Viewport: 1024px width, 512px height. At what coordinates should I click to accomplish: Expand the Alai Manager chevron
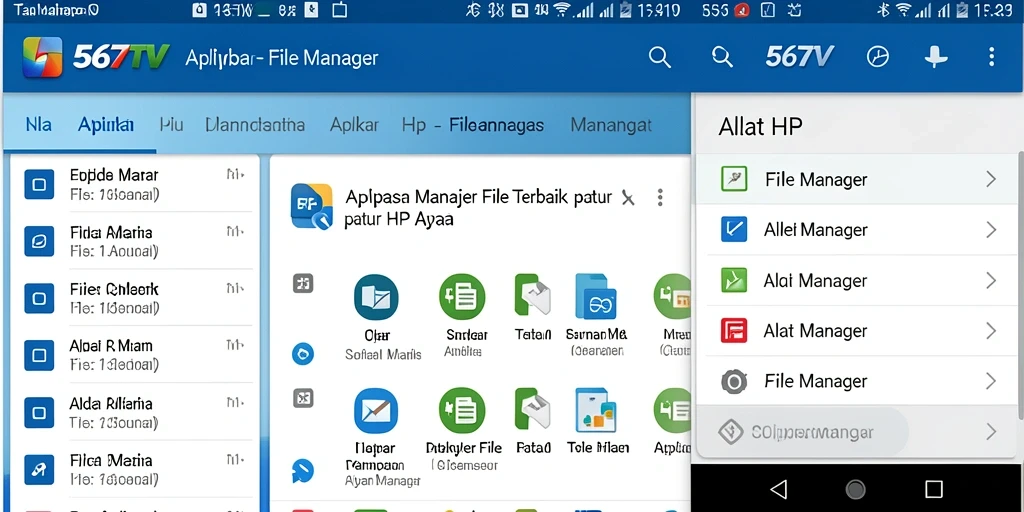point(991,280)
